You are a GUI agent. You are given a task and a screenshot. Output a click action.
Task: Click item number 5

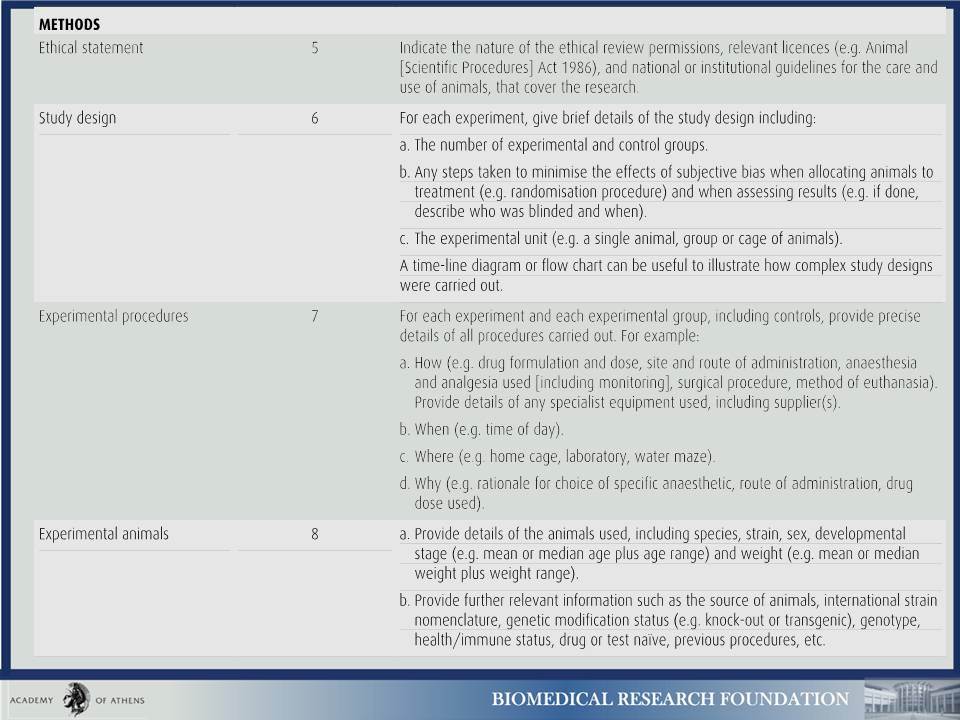click(315, 48)
